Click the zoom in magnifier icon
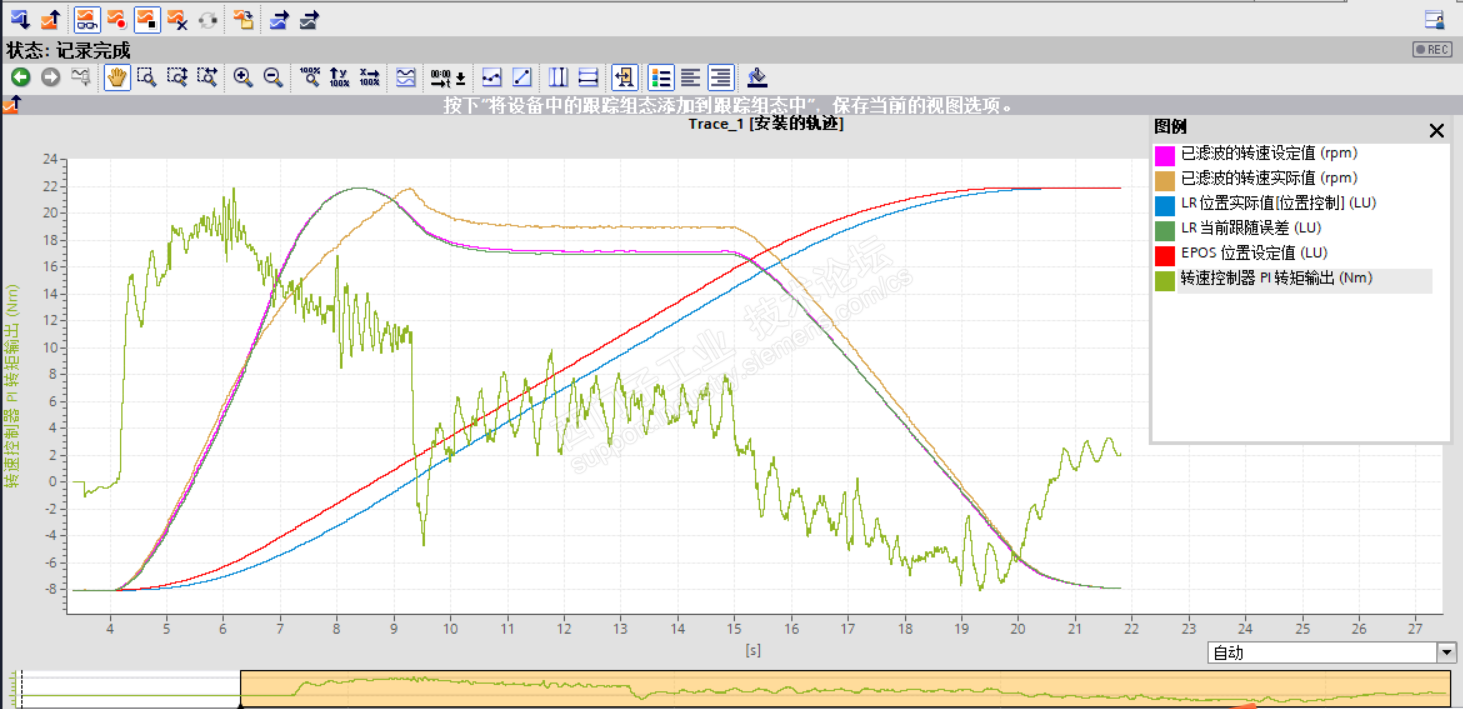1463x709 pixels. point(242,77)
